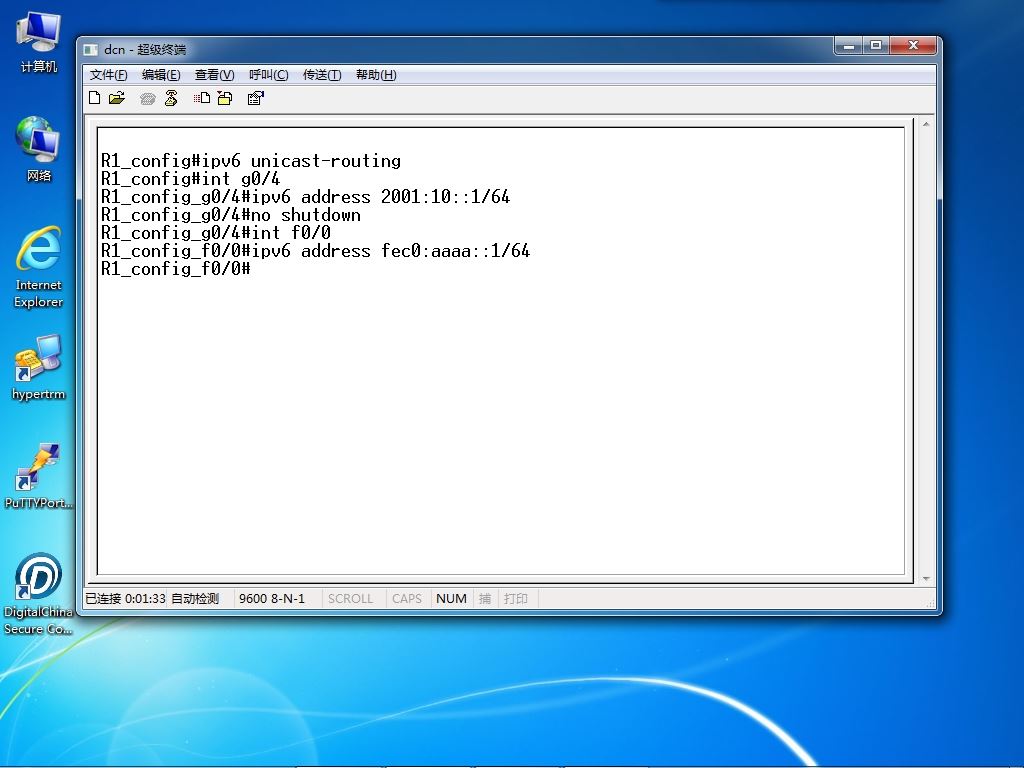1024x768 pixels.
Task: Open the 编辑(E) menu
Action: pos(161,74)
